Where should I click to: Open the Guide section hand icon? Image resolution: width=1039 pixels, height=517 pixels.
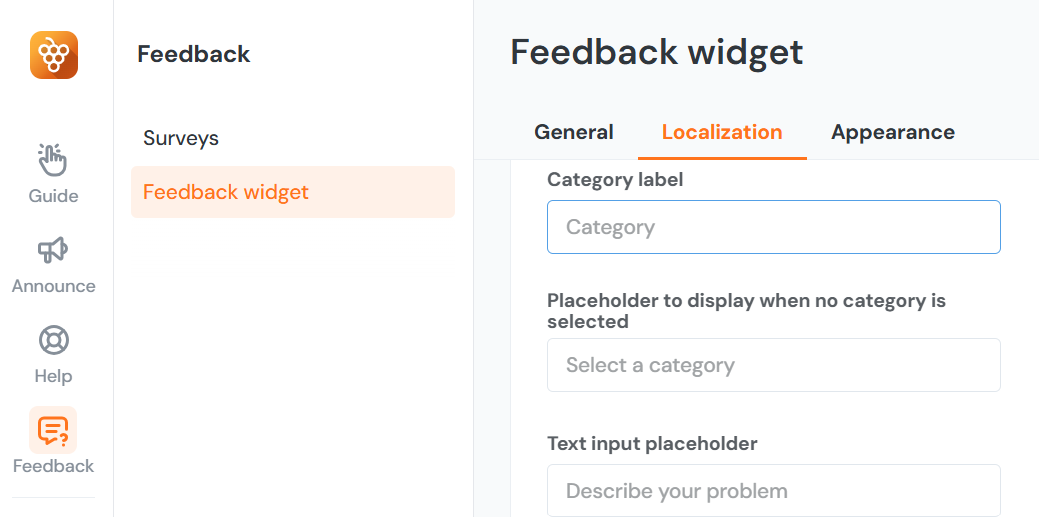tap(53, 159)
